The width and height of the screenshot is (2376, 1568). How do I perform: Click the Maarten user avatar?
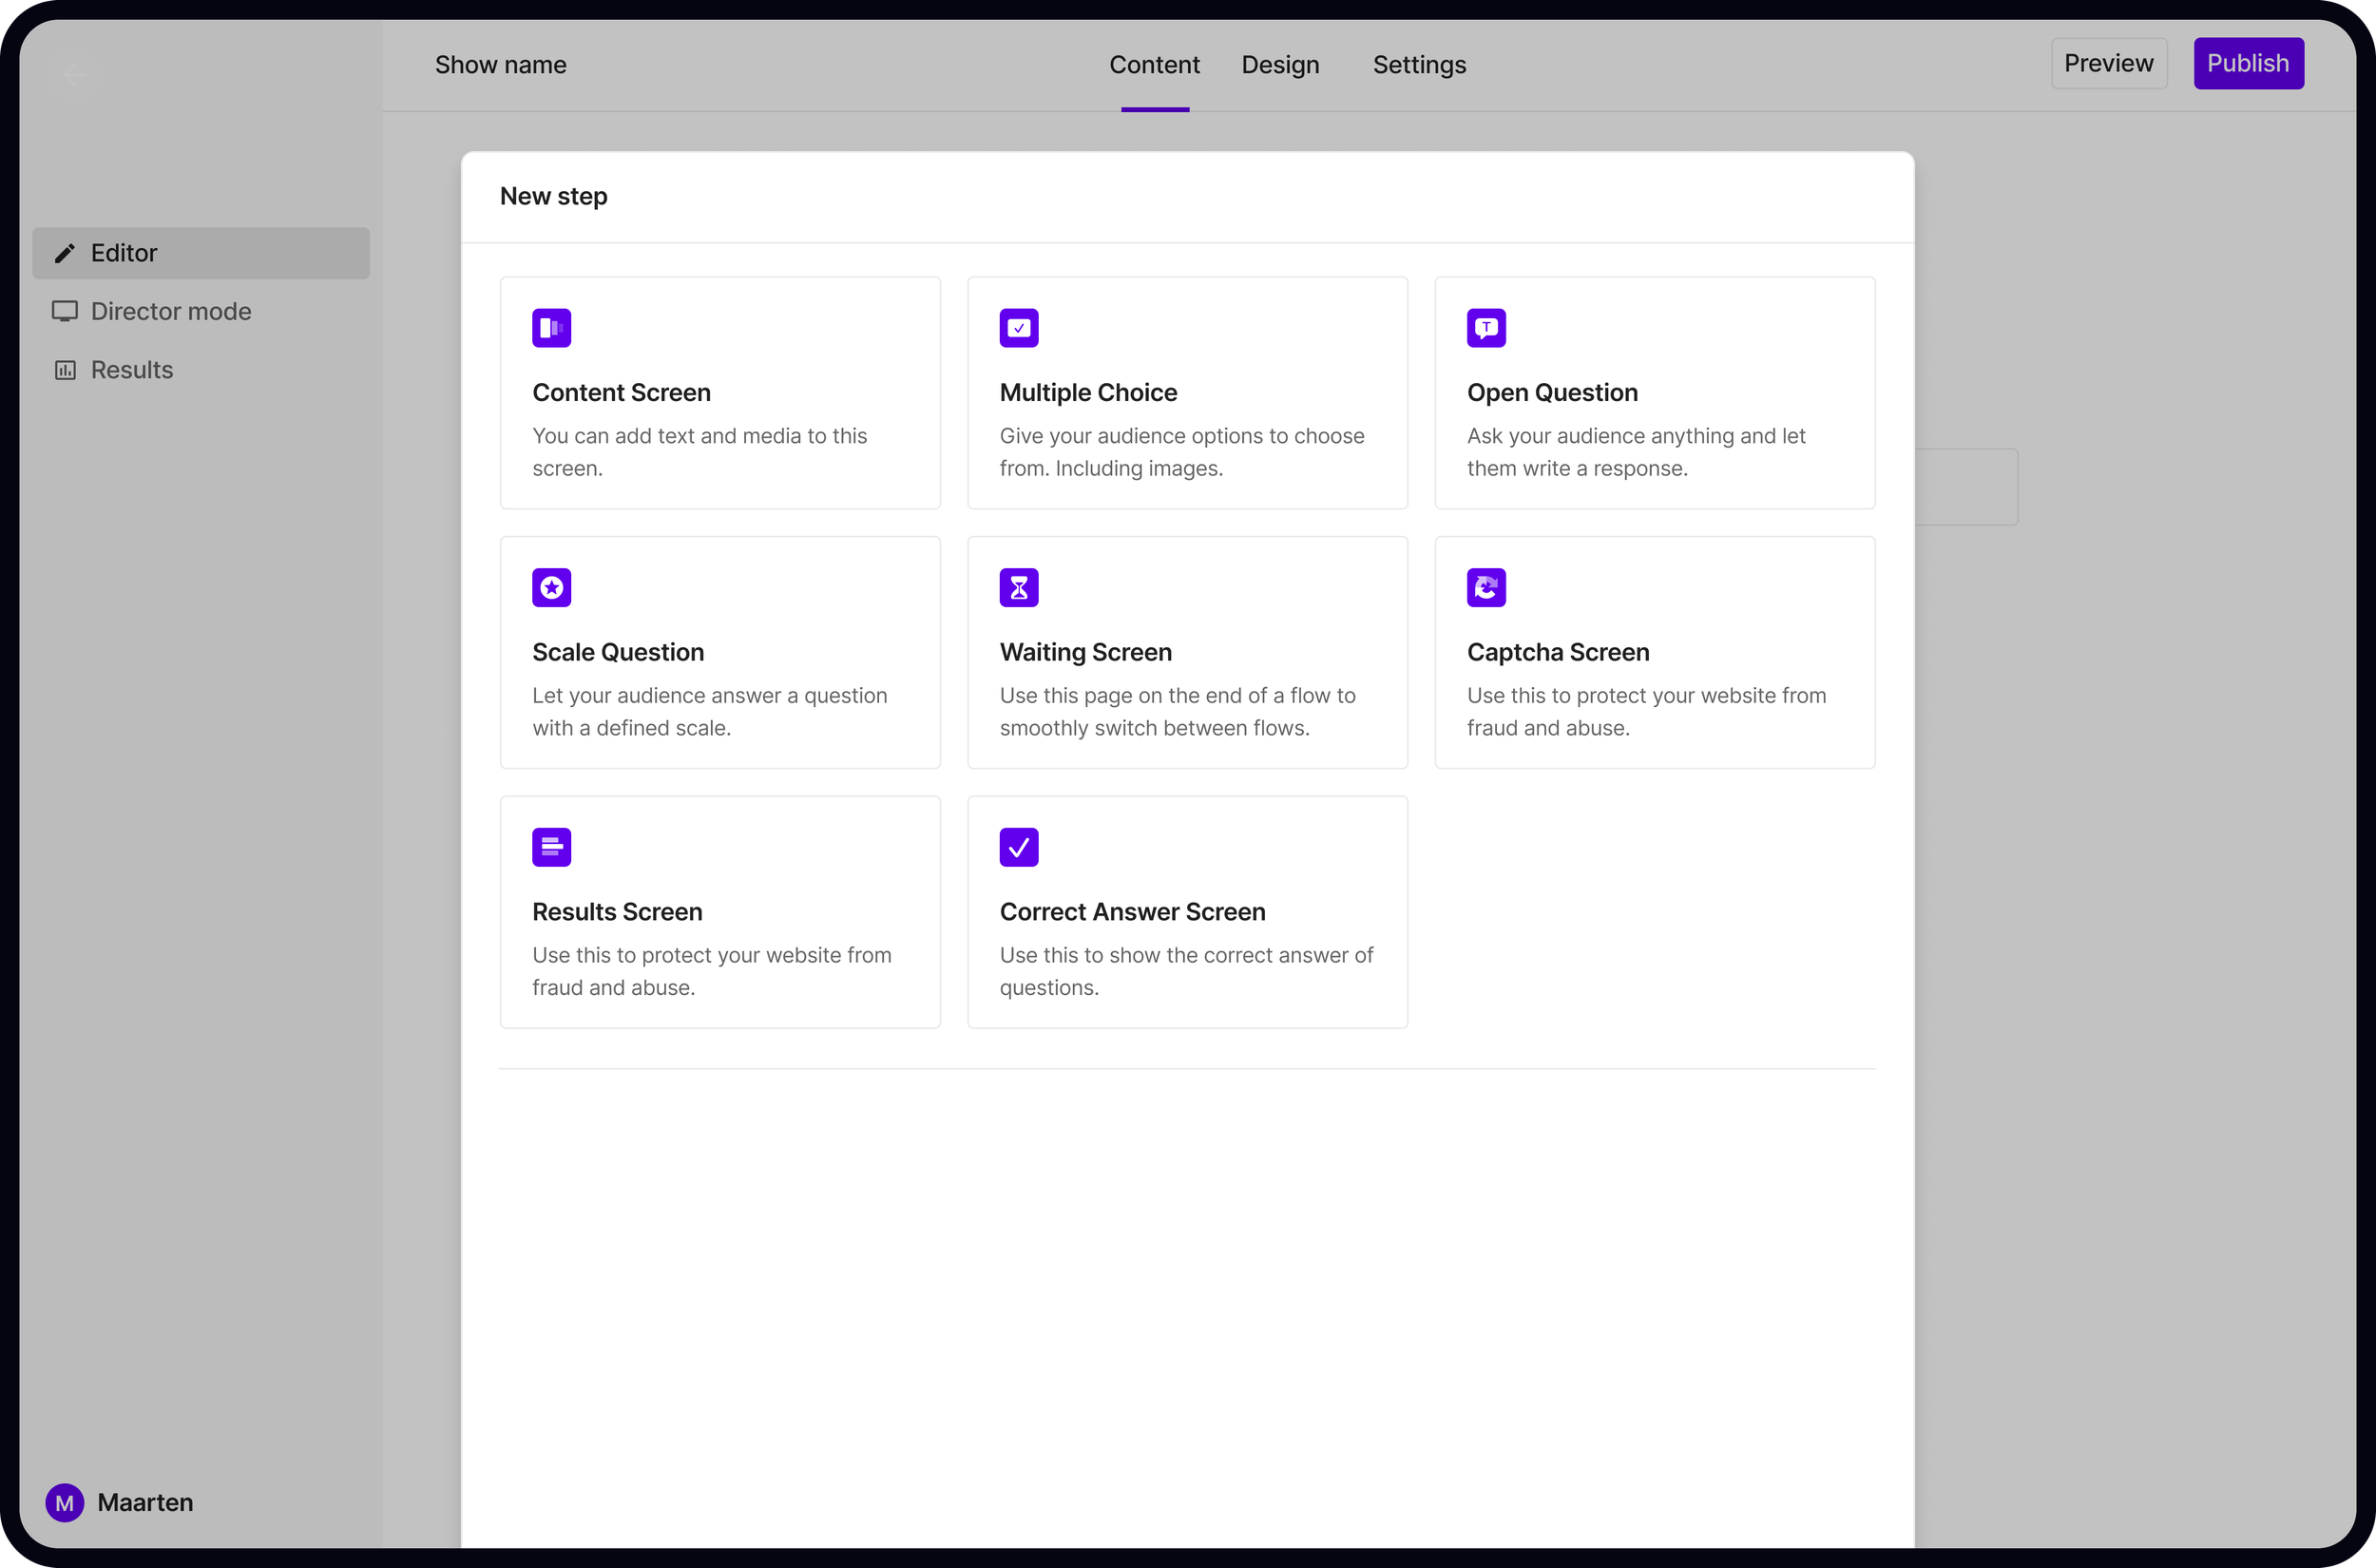65,1502
